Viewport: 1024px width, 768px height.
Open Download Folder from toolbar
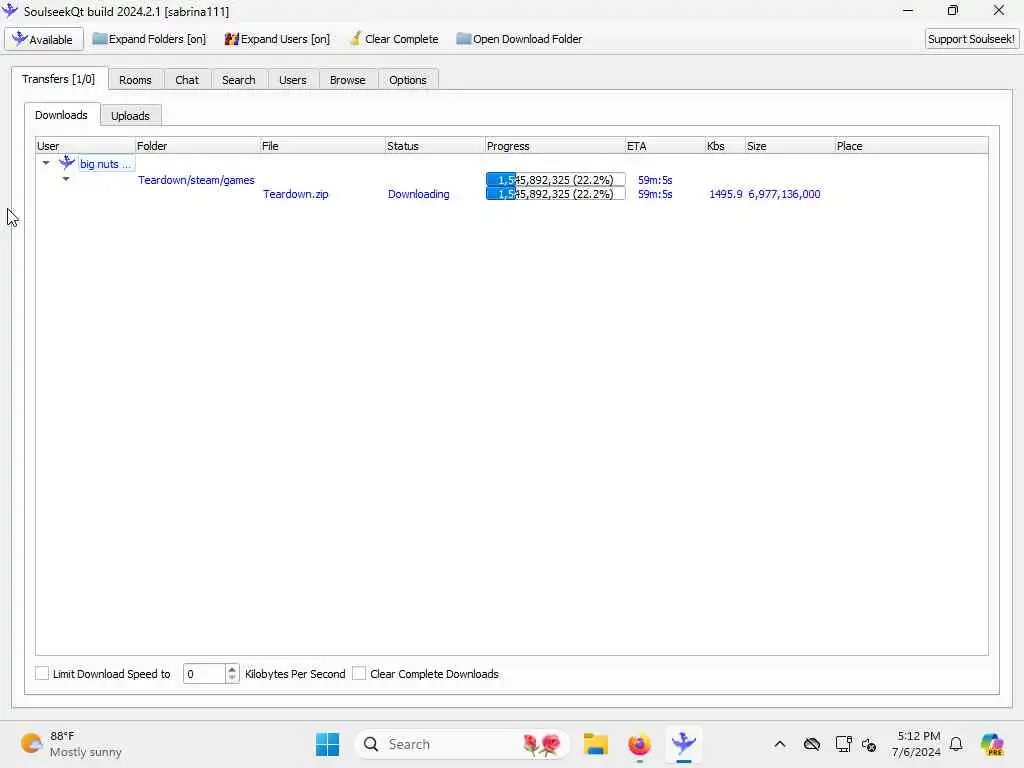click(519, 39)
